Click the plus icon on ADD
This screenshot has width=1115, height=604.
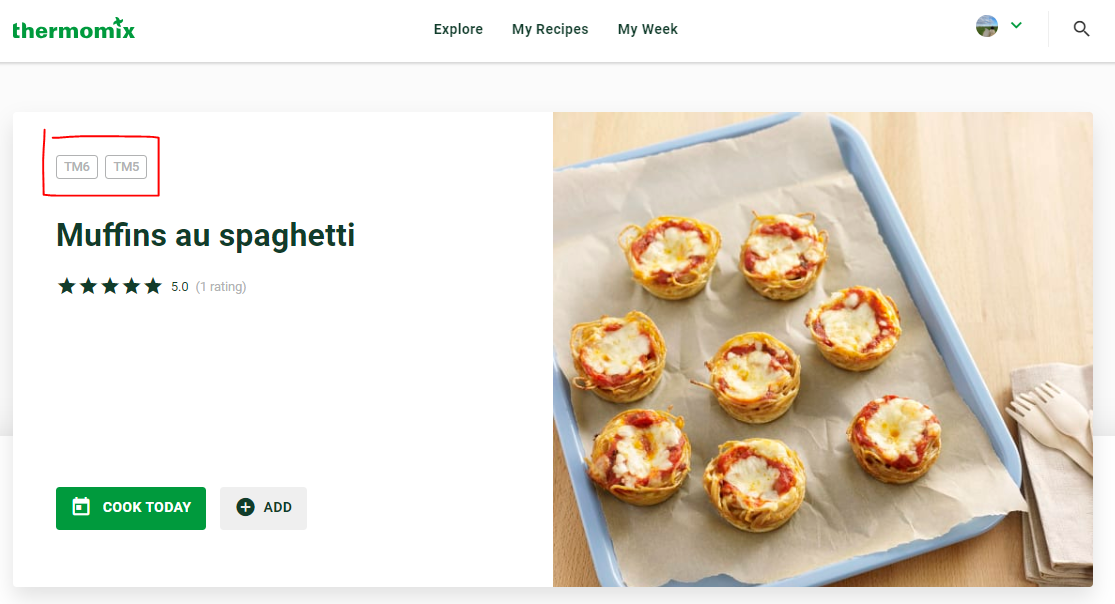tap(245, 507)
